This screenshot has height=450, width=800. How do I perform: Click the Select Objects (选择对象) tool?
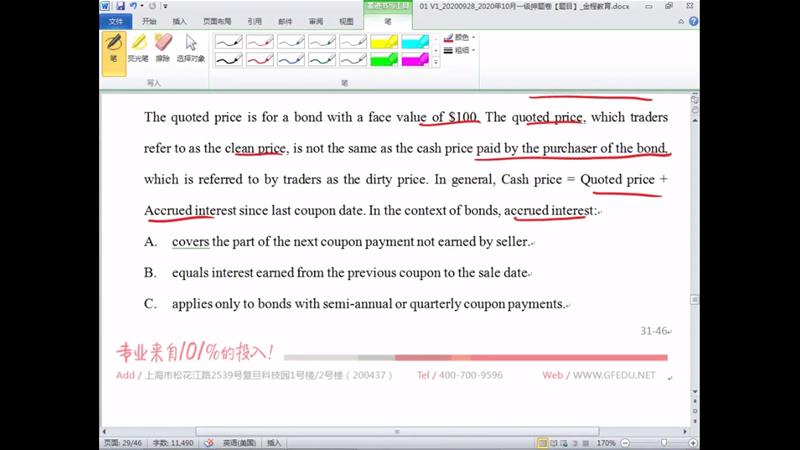191,47
